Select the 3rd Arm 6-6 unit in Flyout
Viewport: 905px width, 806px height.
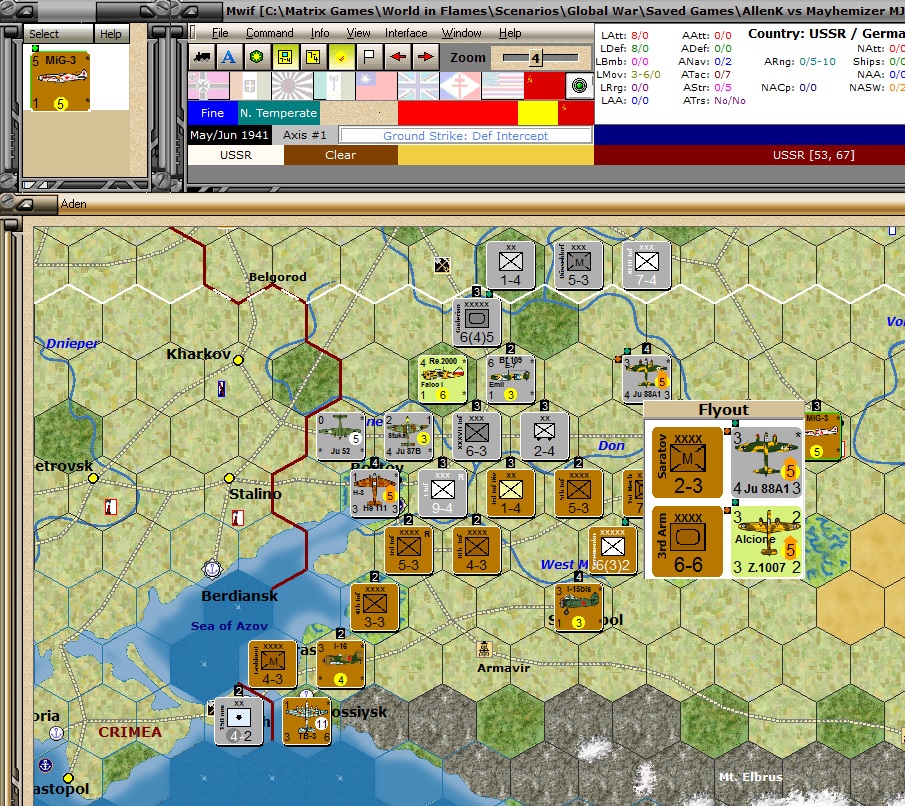(687, 542)
